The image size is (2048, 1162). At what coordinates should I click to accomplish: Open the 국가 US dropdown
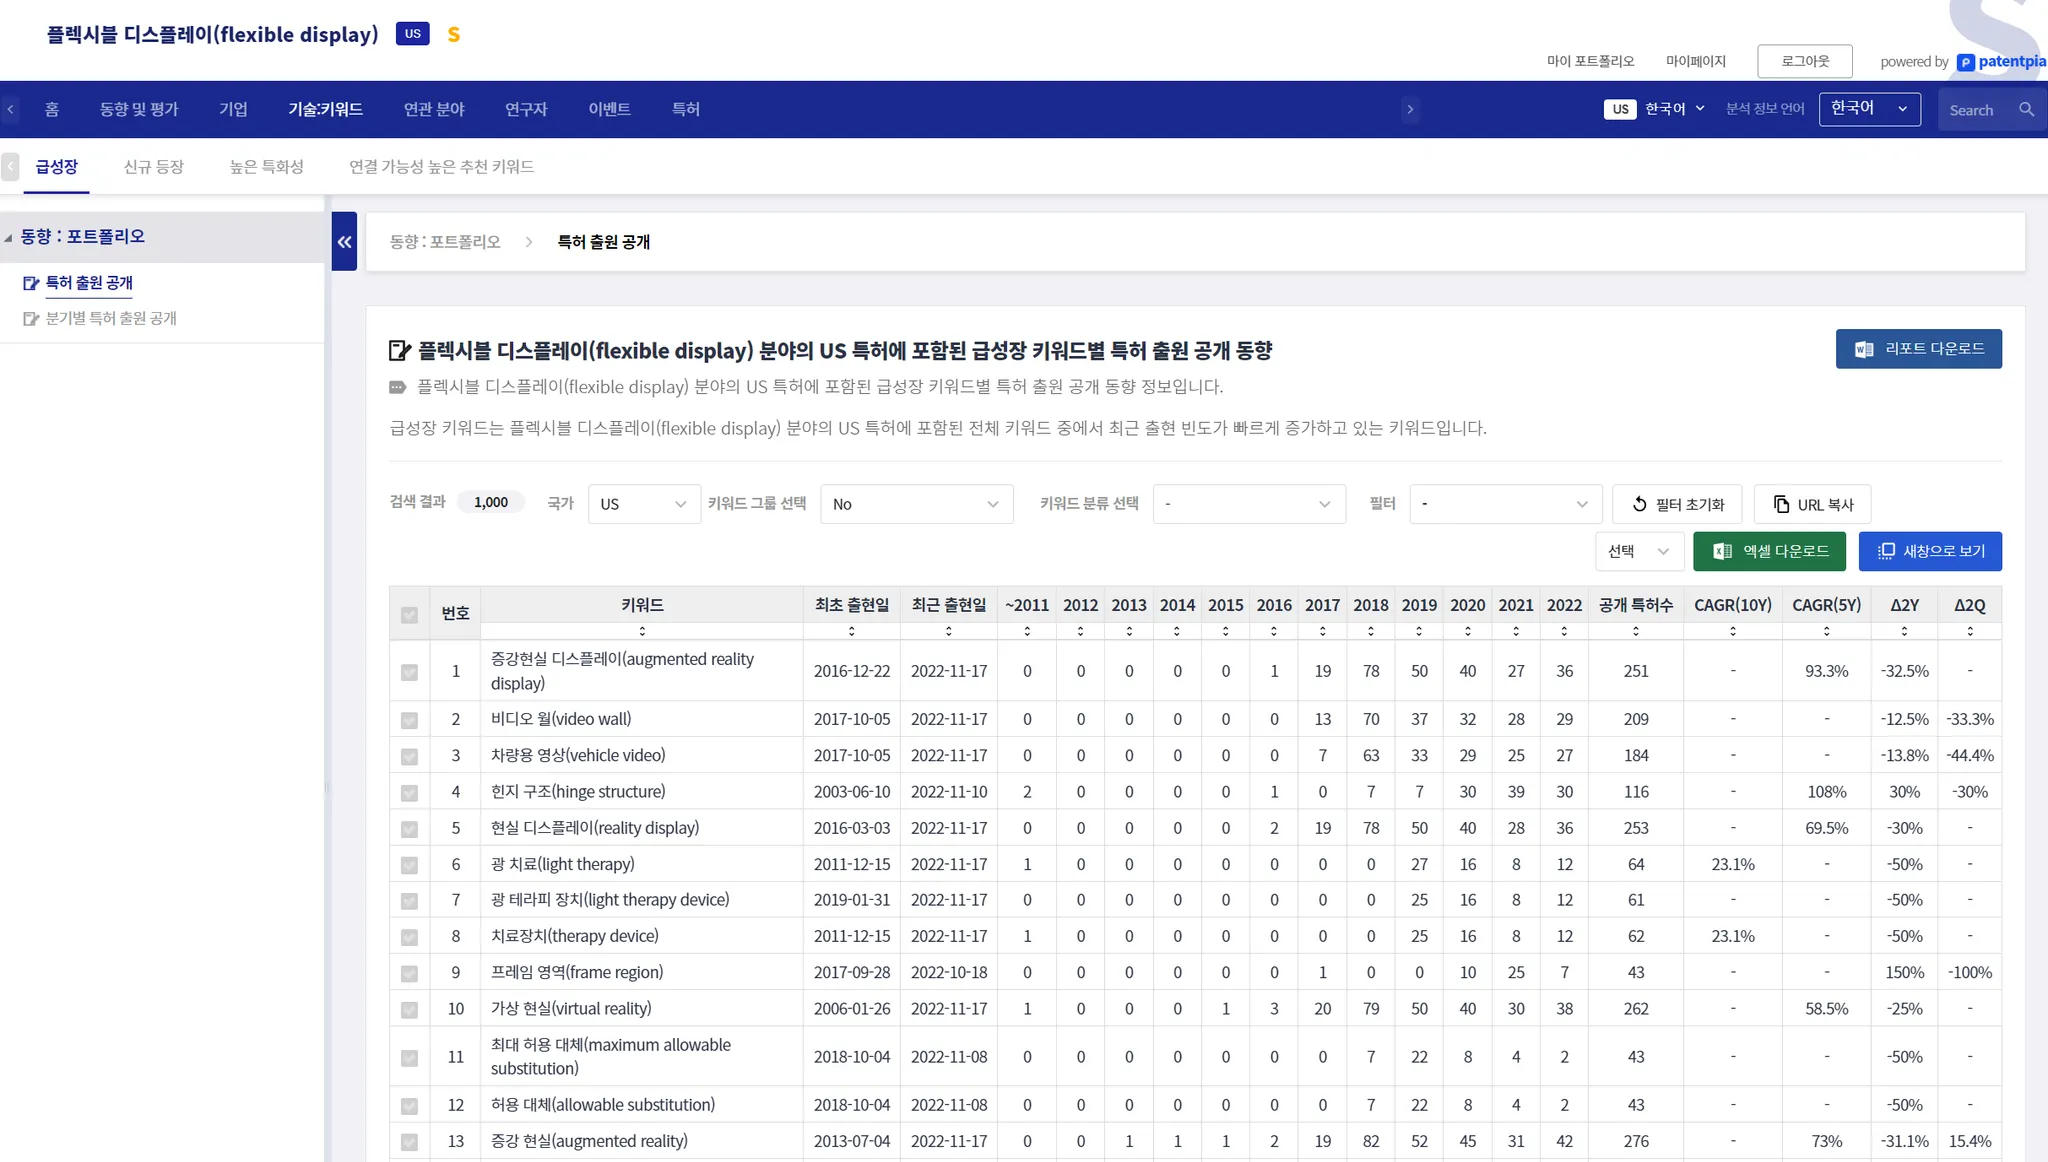coord(643,504)
